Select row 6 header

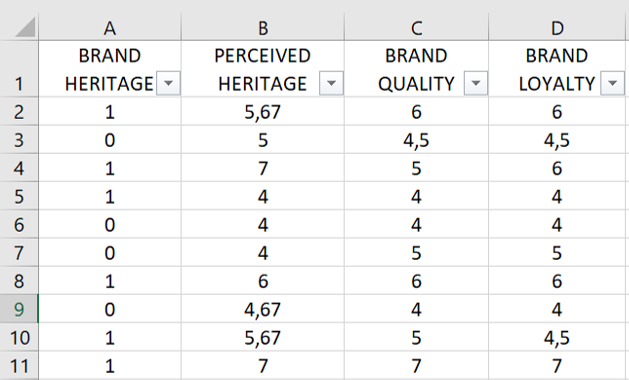[19, 224]
